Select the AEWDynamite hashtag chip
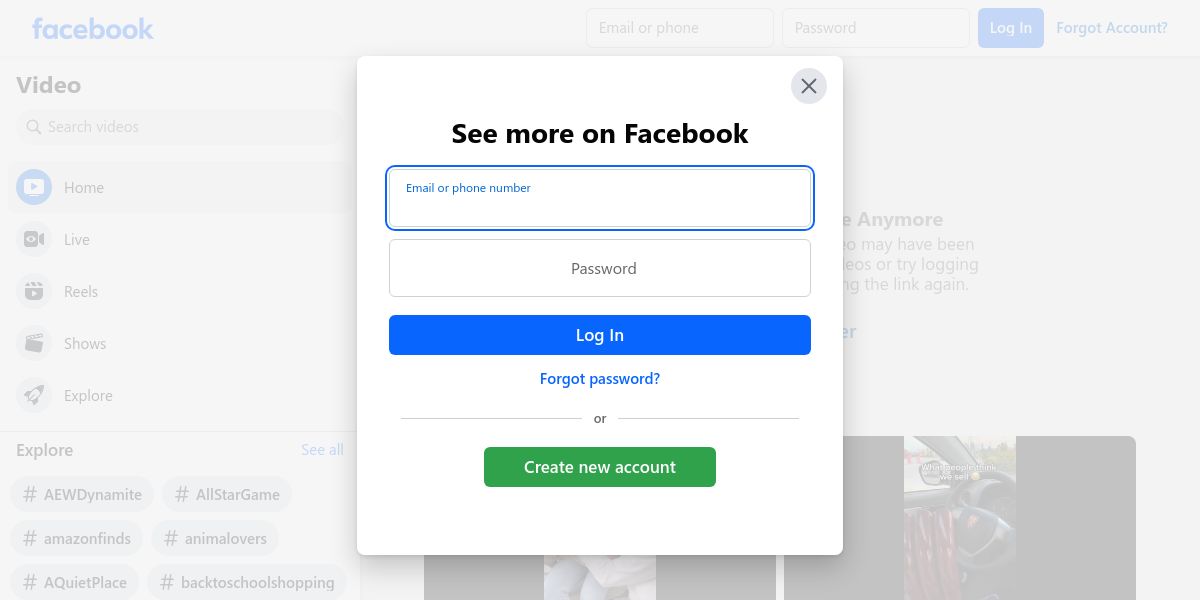 point(82,494)
